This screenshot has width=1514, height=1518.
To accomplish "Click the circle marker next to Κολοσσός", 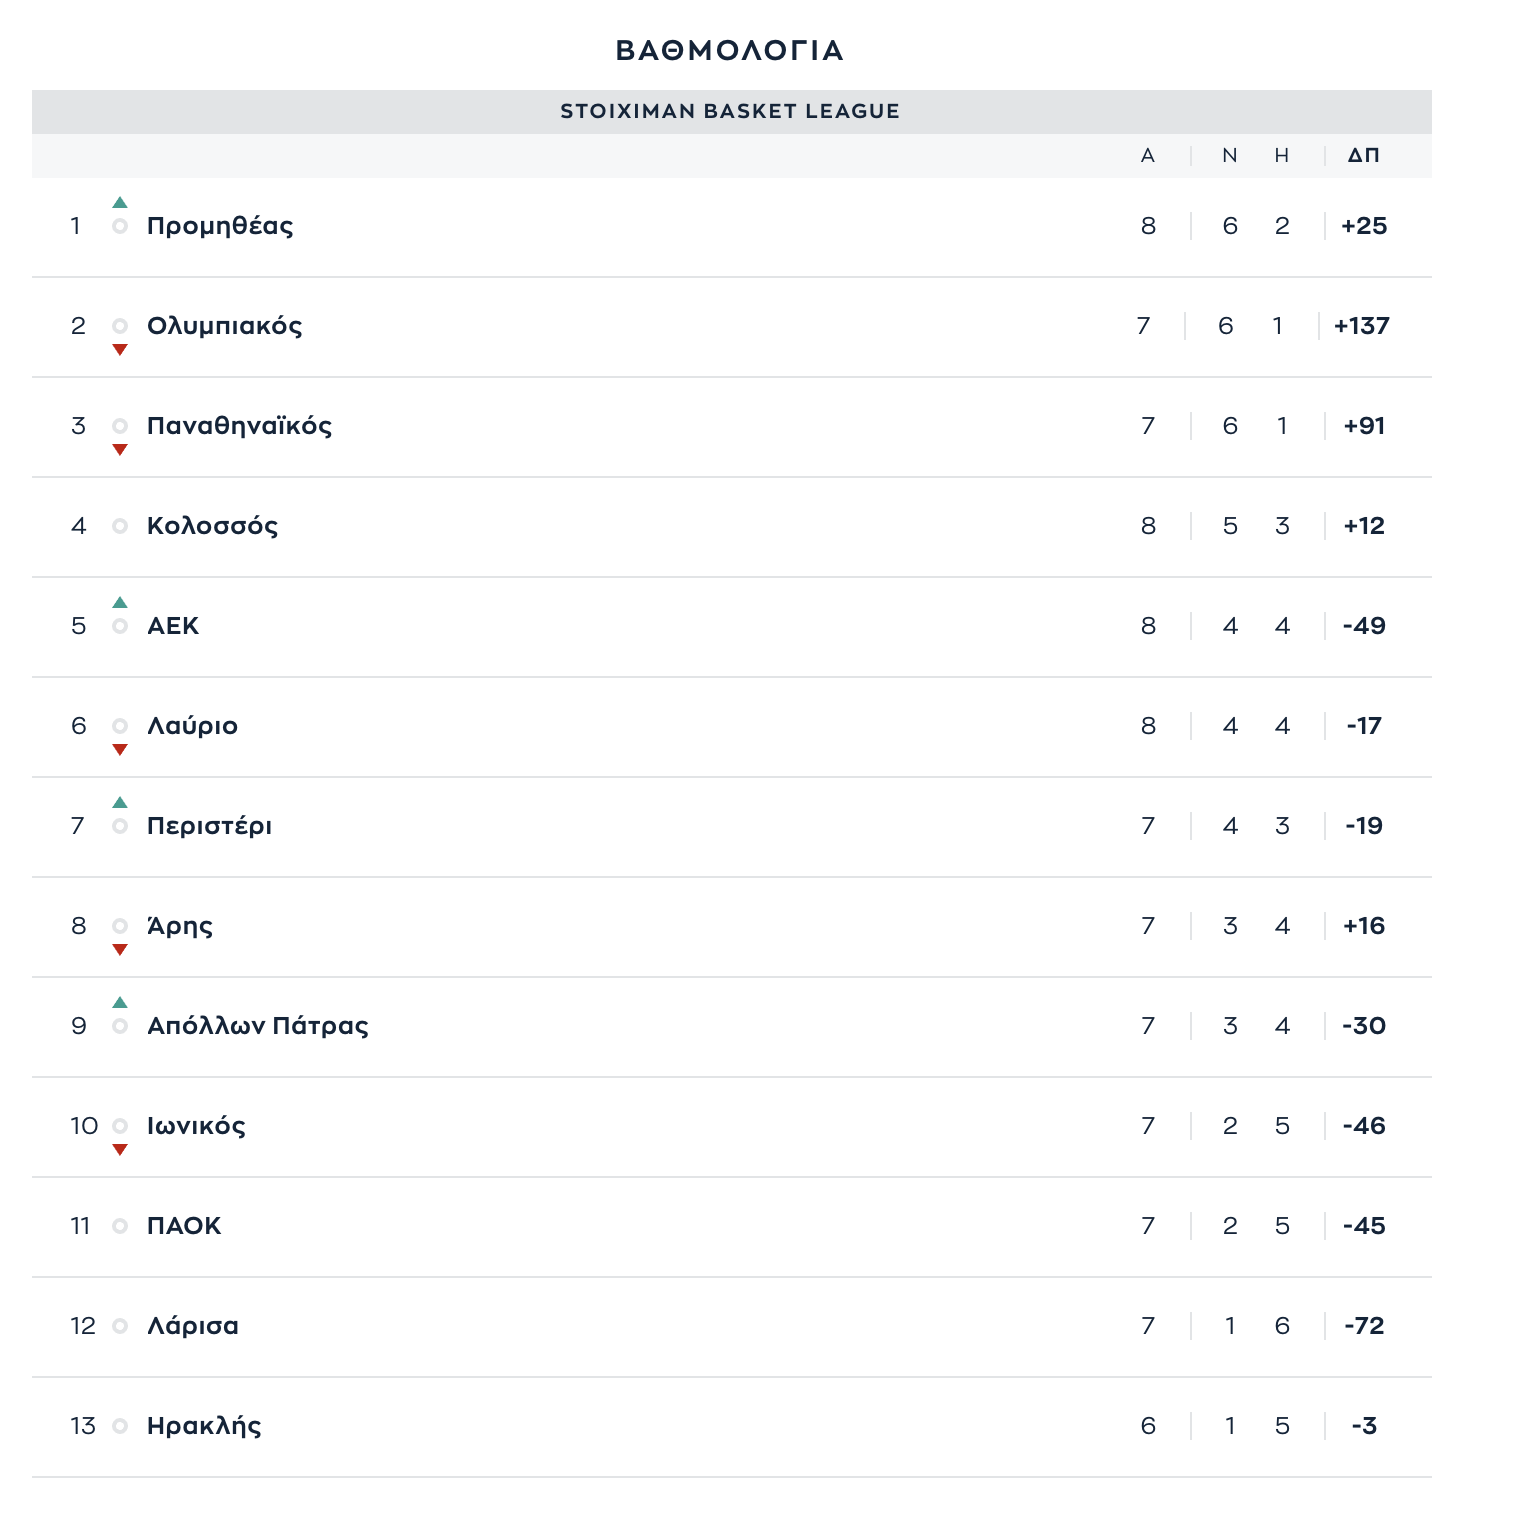I will point(120,526).
